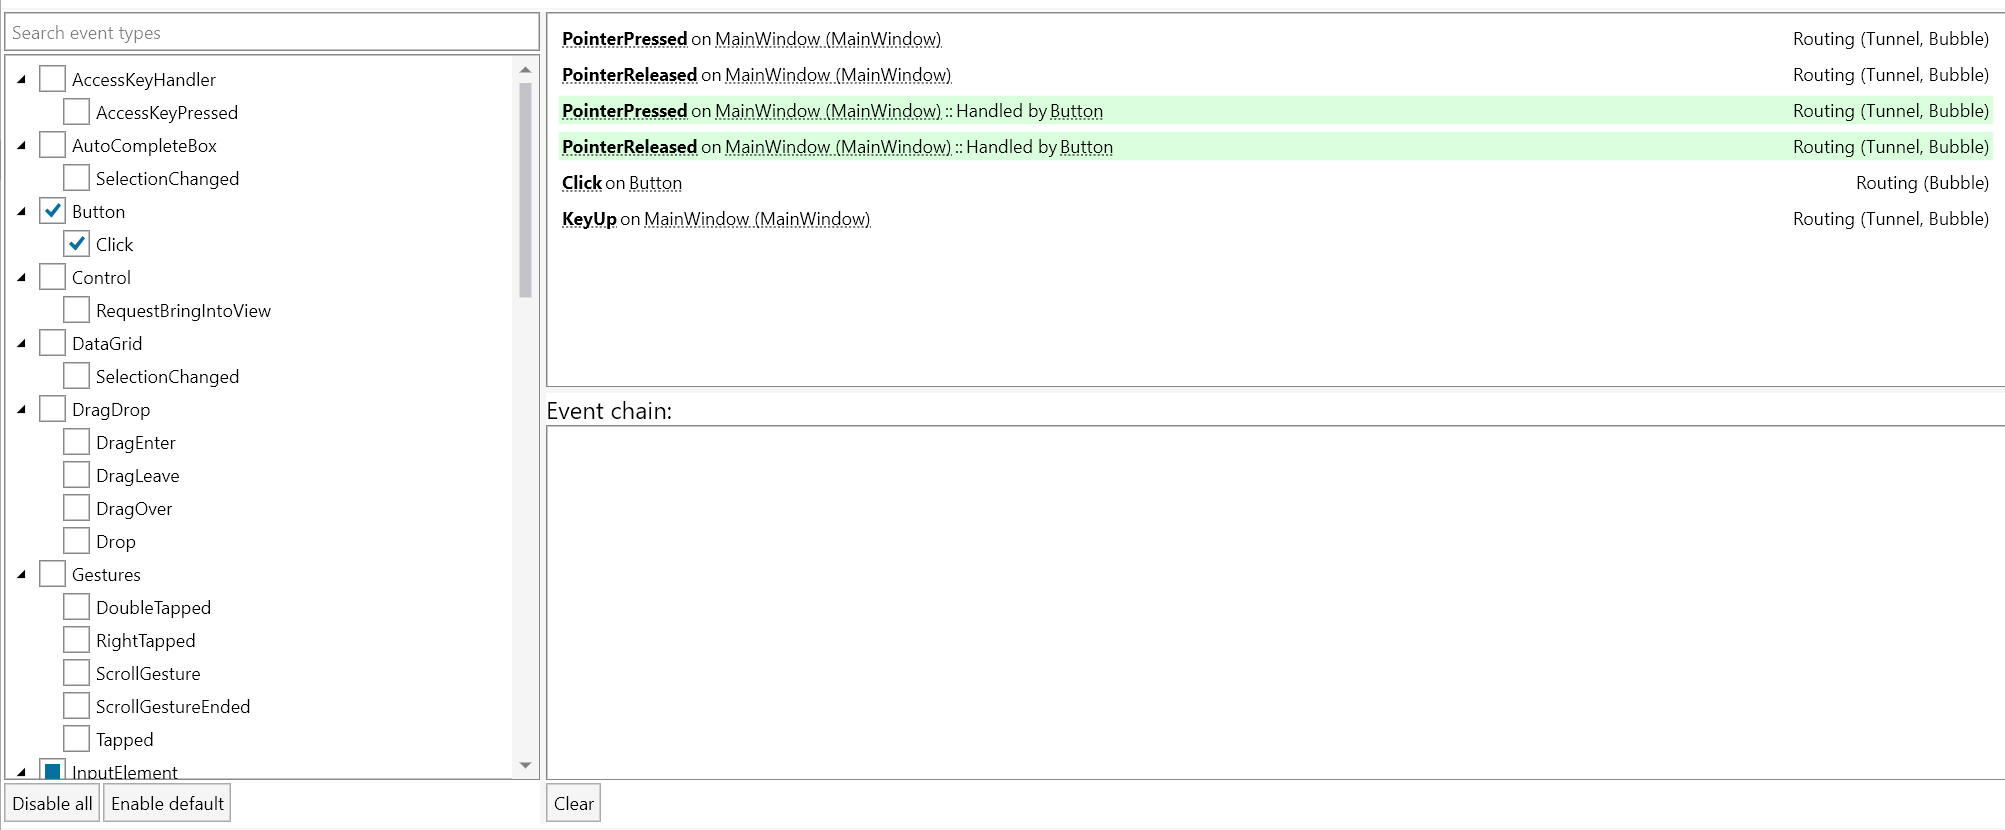Collapse the DragDrop group arrow
The image size is (2005, 830).
point(22,409)
